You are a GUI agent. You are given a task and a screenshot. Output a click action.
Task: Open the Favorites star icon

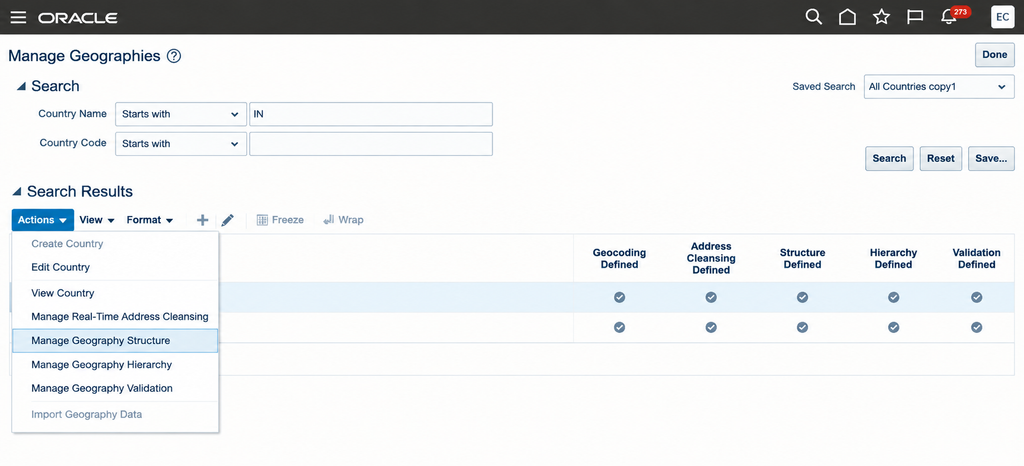coord(882,17)
